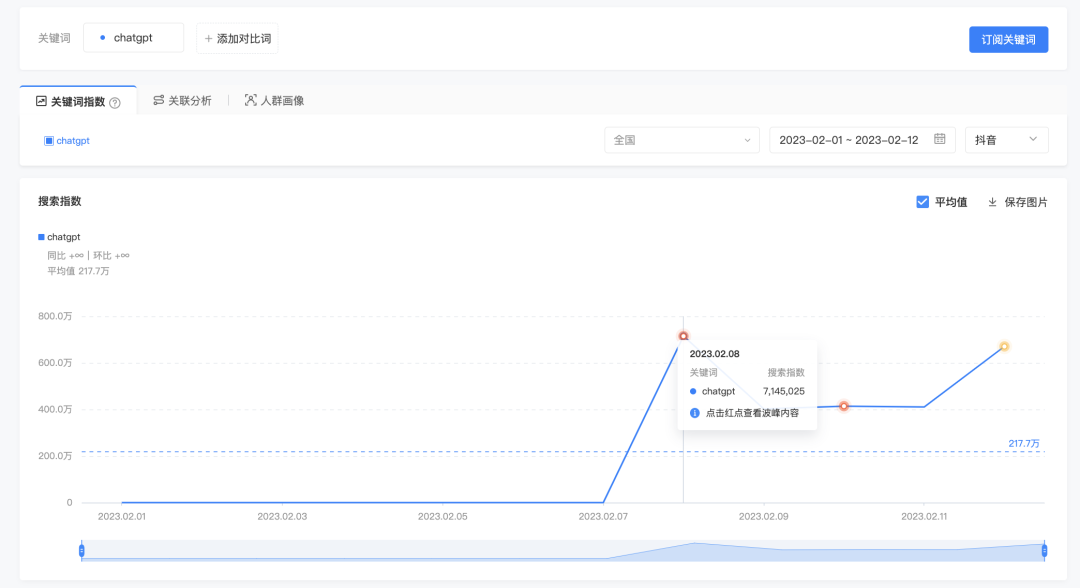Click the red peak point on 2023.02.08
The height and width of the screenshot is (588, 1080).
(683, 336)
